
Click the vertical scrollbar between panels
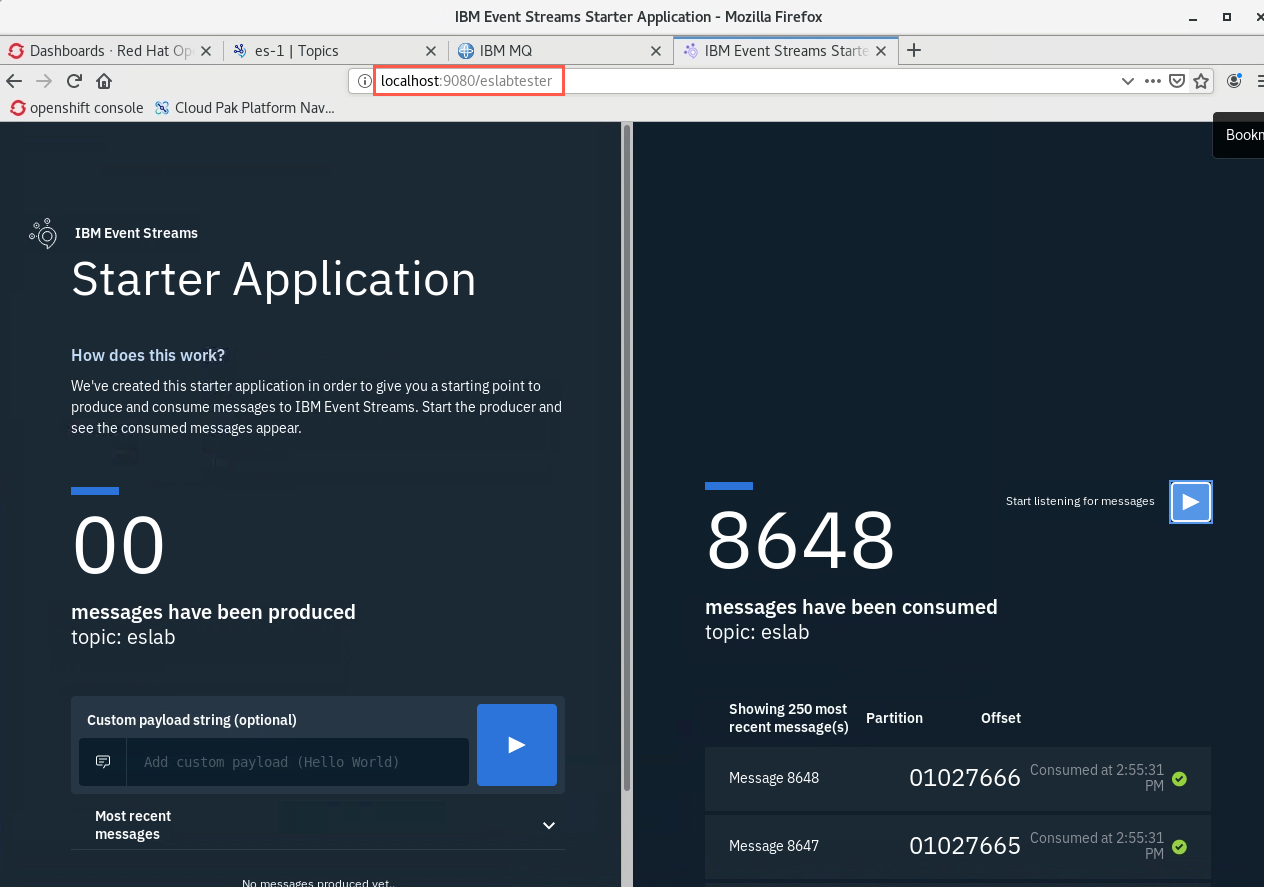(x=627, y=456)
